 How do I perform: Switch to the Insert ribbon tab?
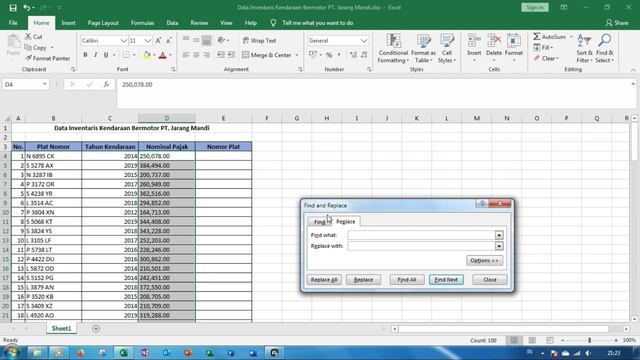point(68,23)
